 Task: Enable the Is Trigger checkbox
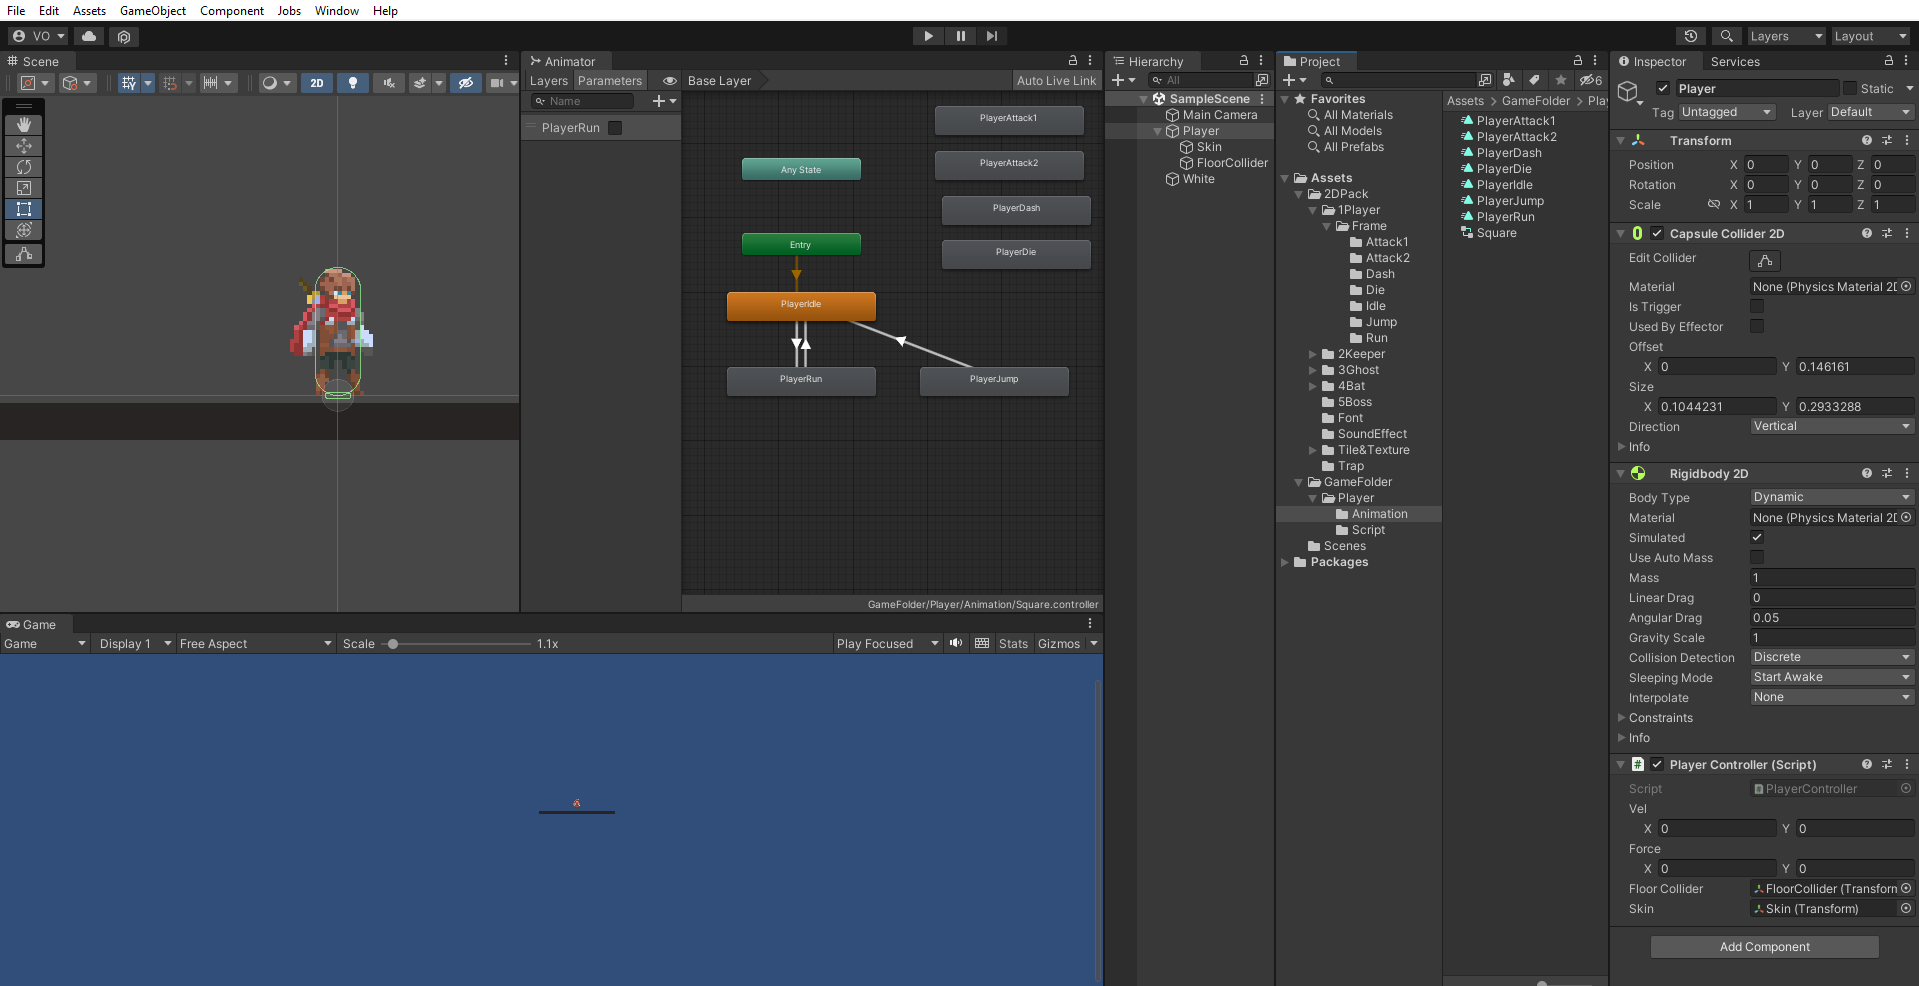point(1756,307)
